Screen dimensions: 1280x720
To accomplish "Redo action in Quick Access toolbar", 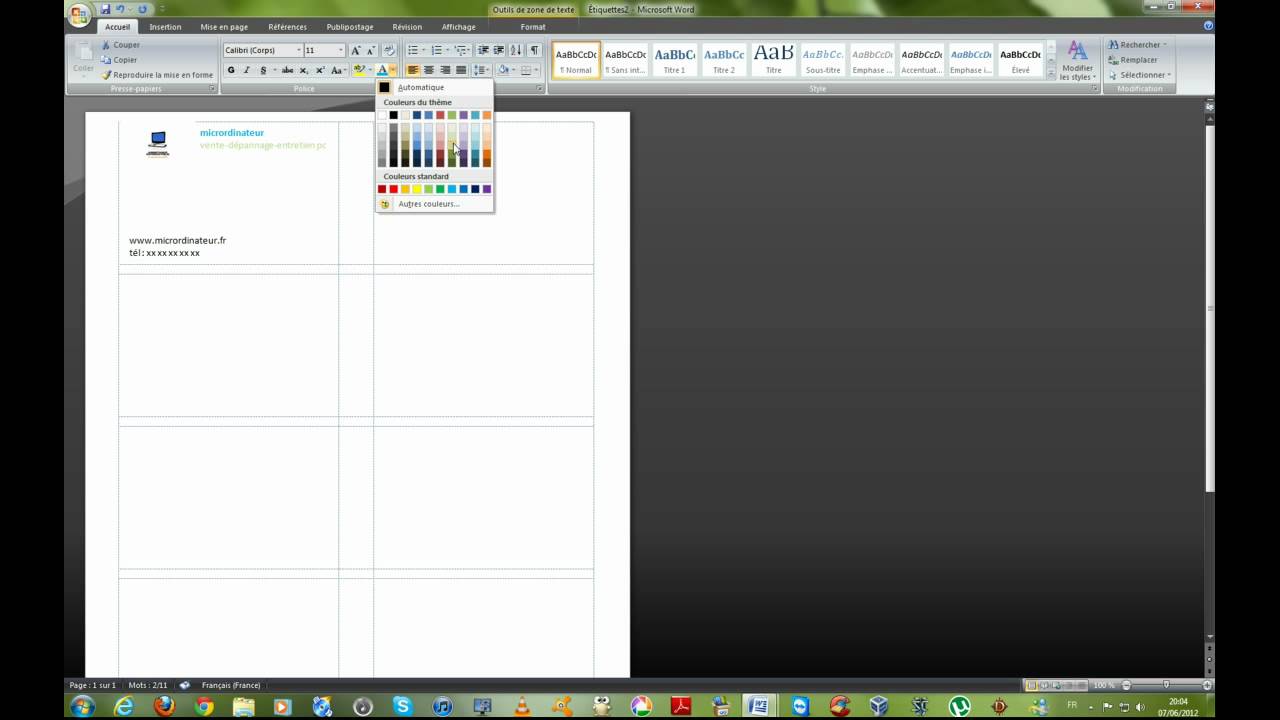I will point(142,9).
